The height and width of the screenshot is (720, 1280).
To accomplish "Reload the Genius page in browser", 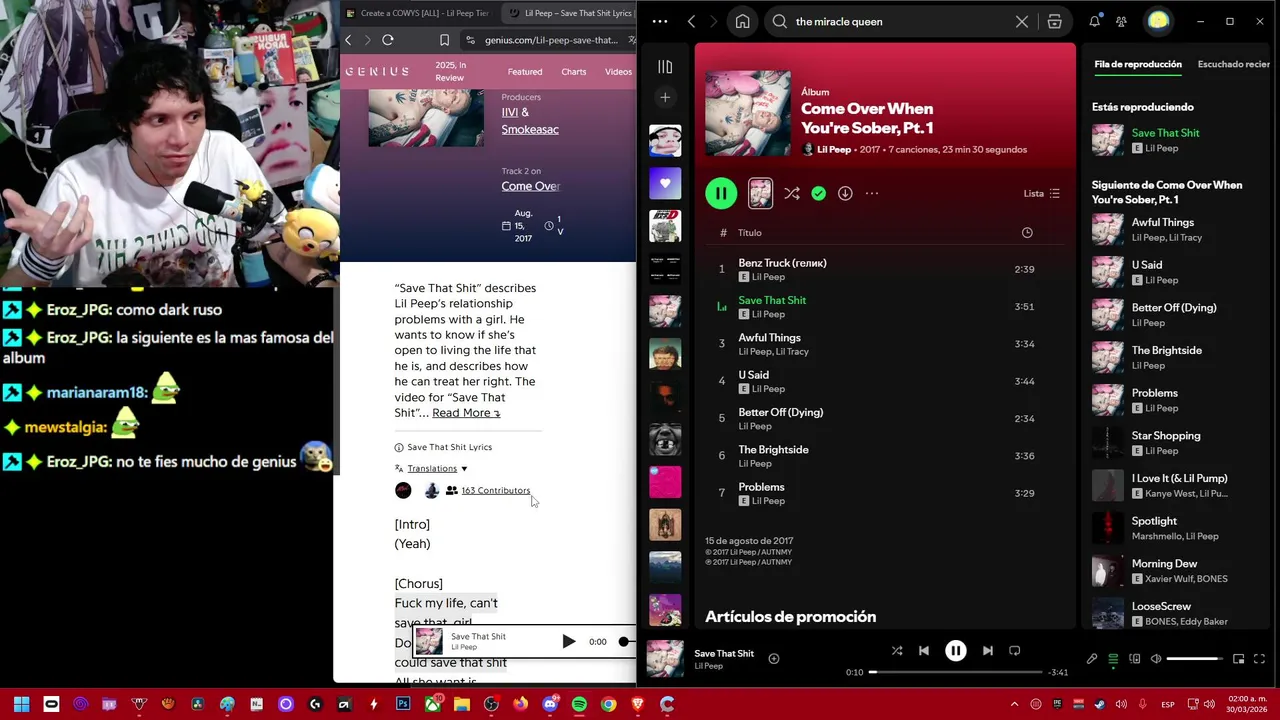I will pyautogui.click(x=388, y=40).
